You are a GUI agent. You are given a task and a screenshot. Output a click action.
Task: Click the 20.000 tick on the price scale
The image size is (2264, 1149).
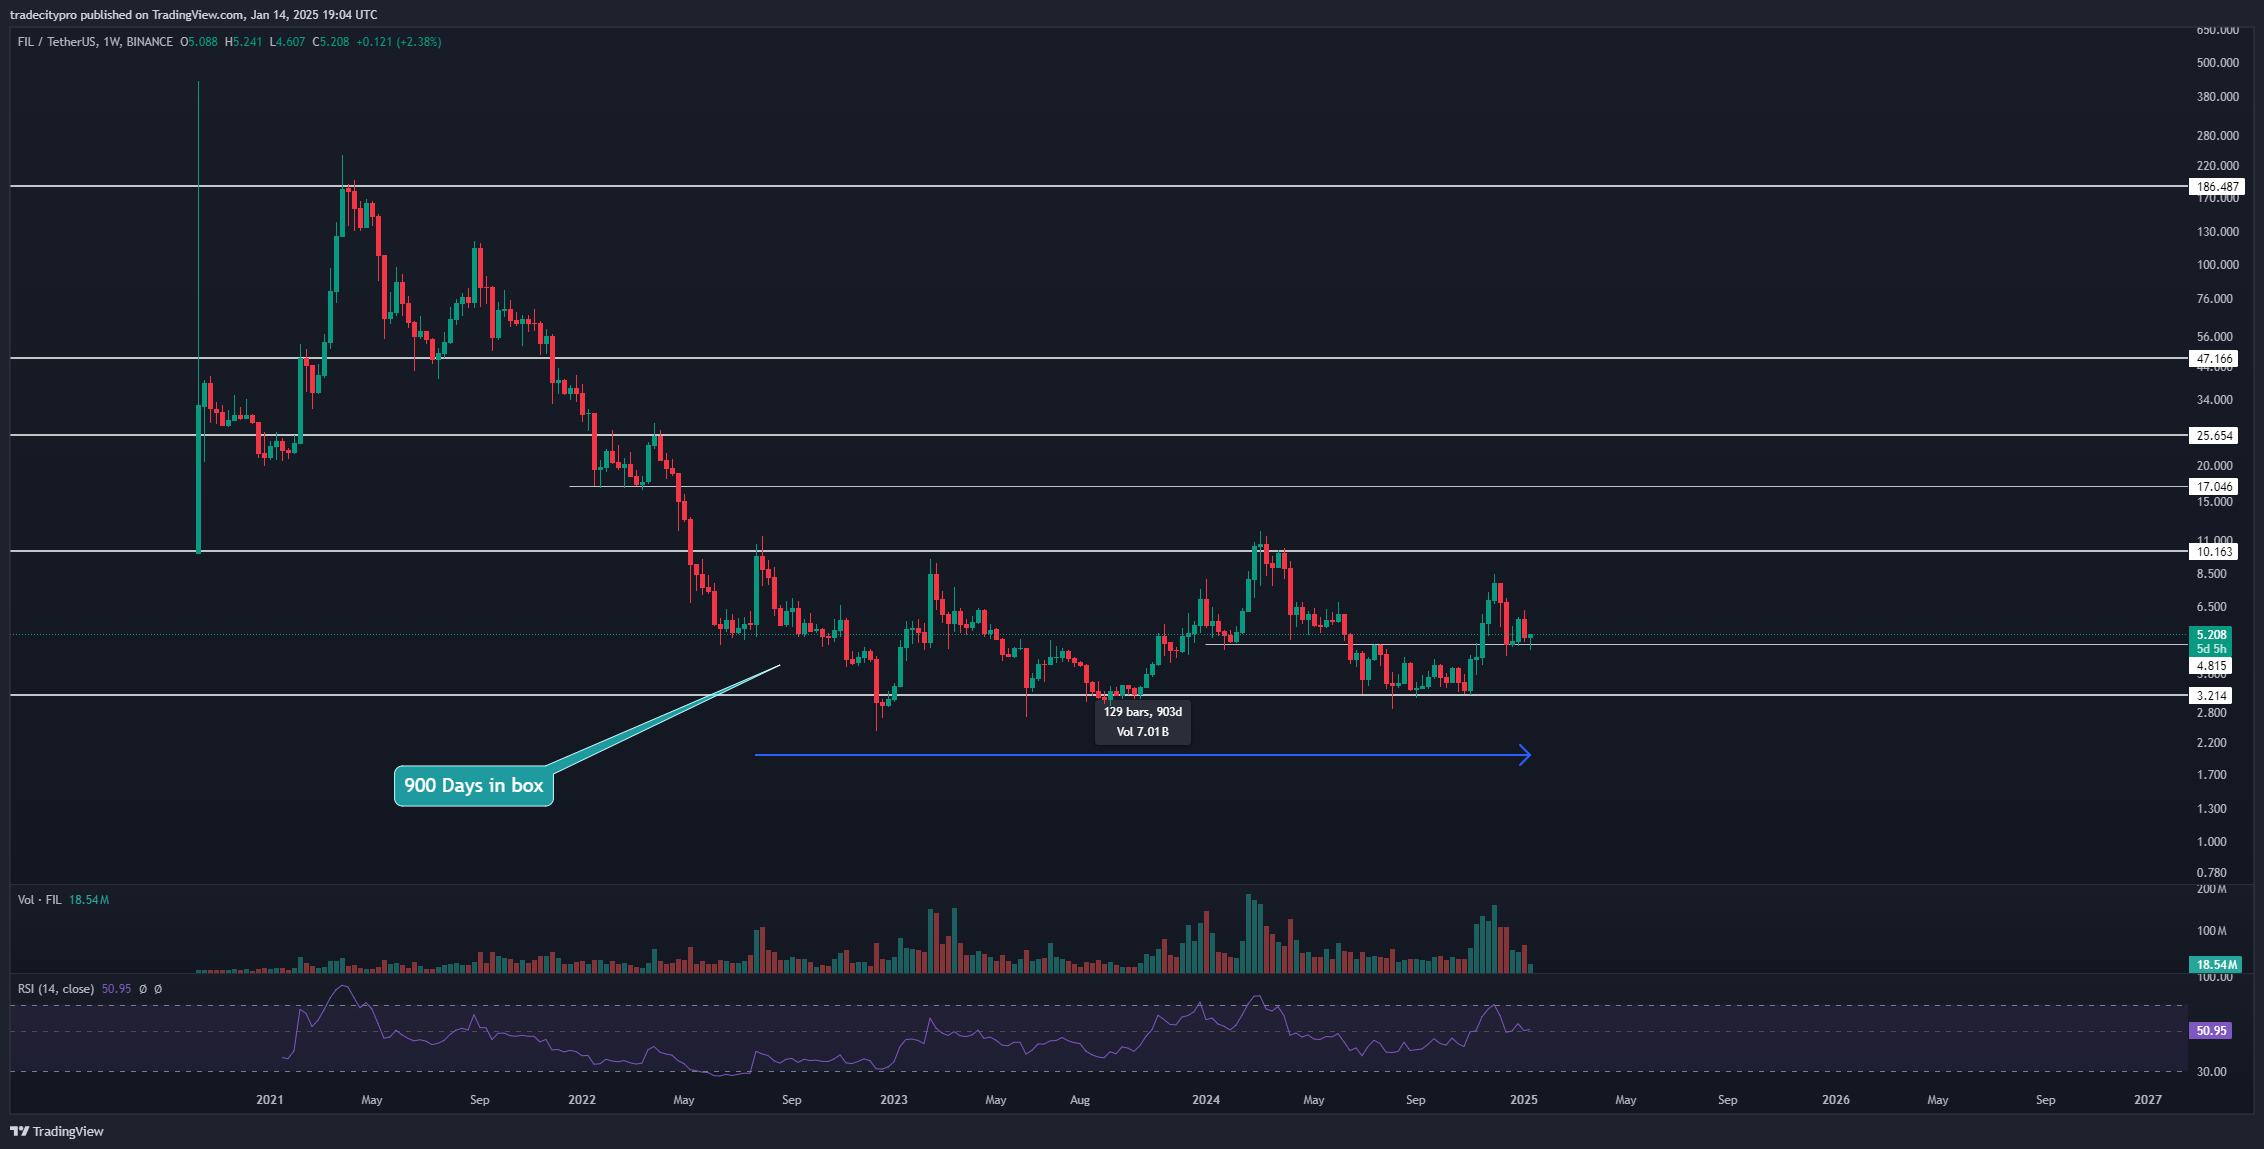point(2215,466)
